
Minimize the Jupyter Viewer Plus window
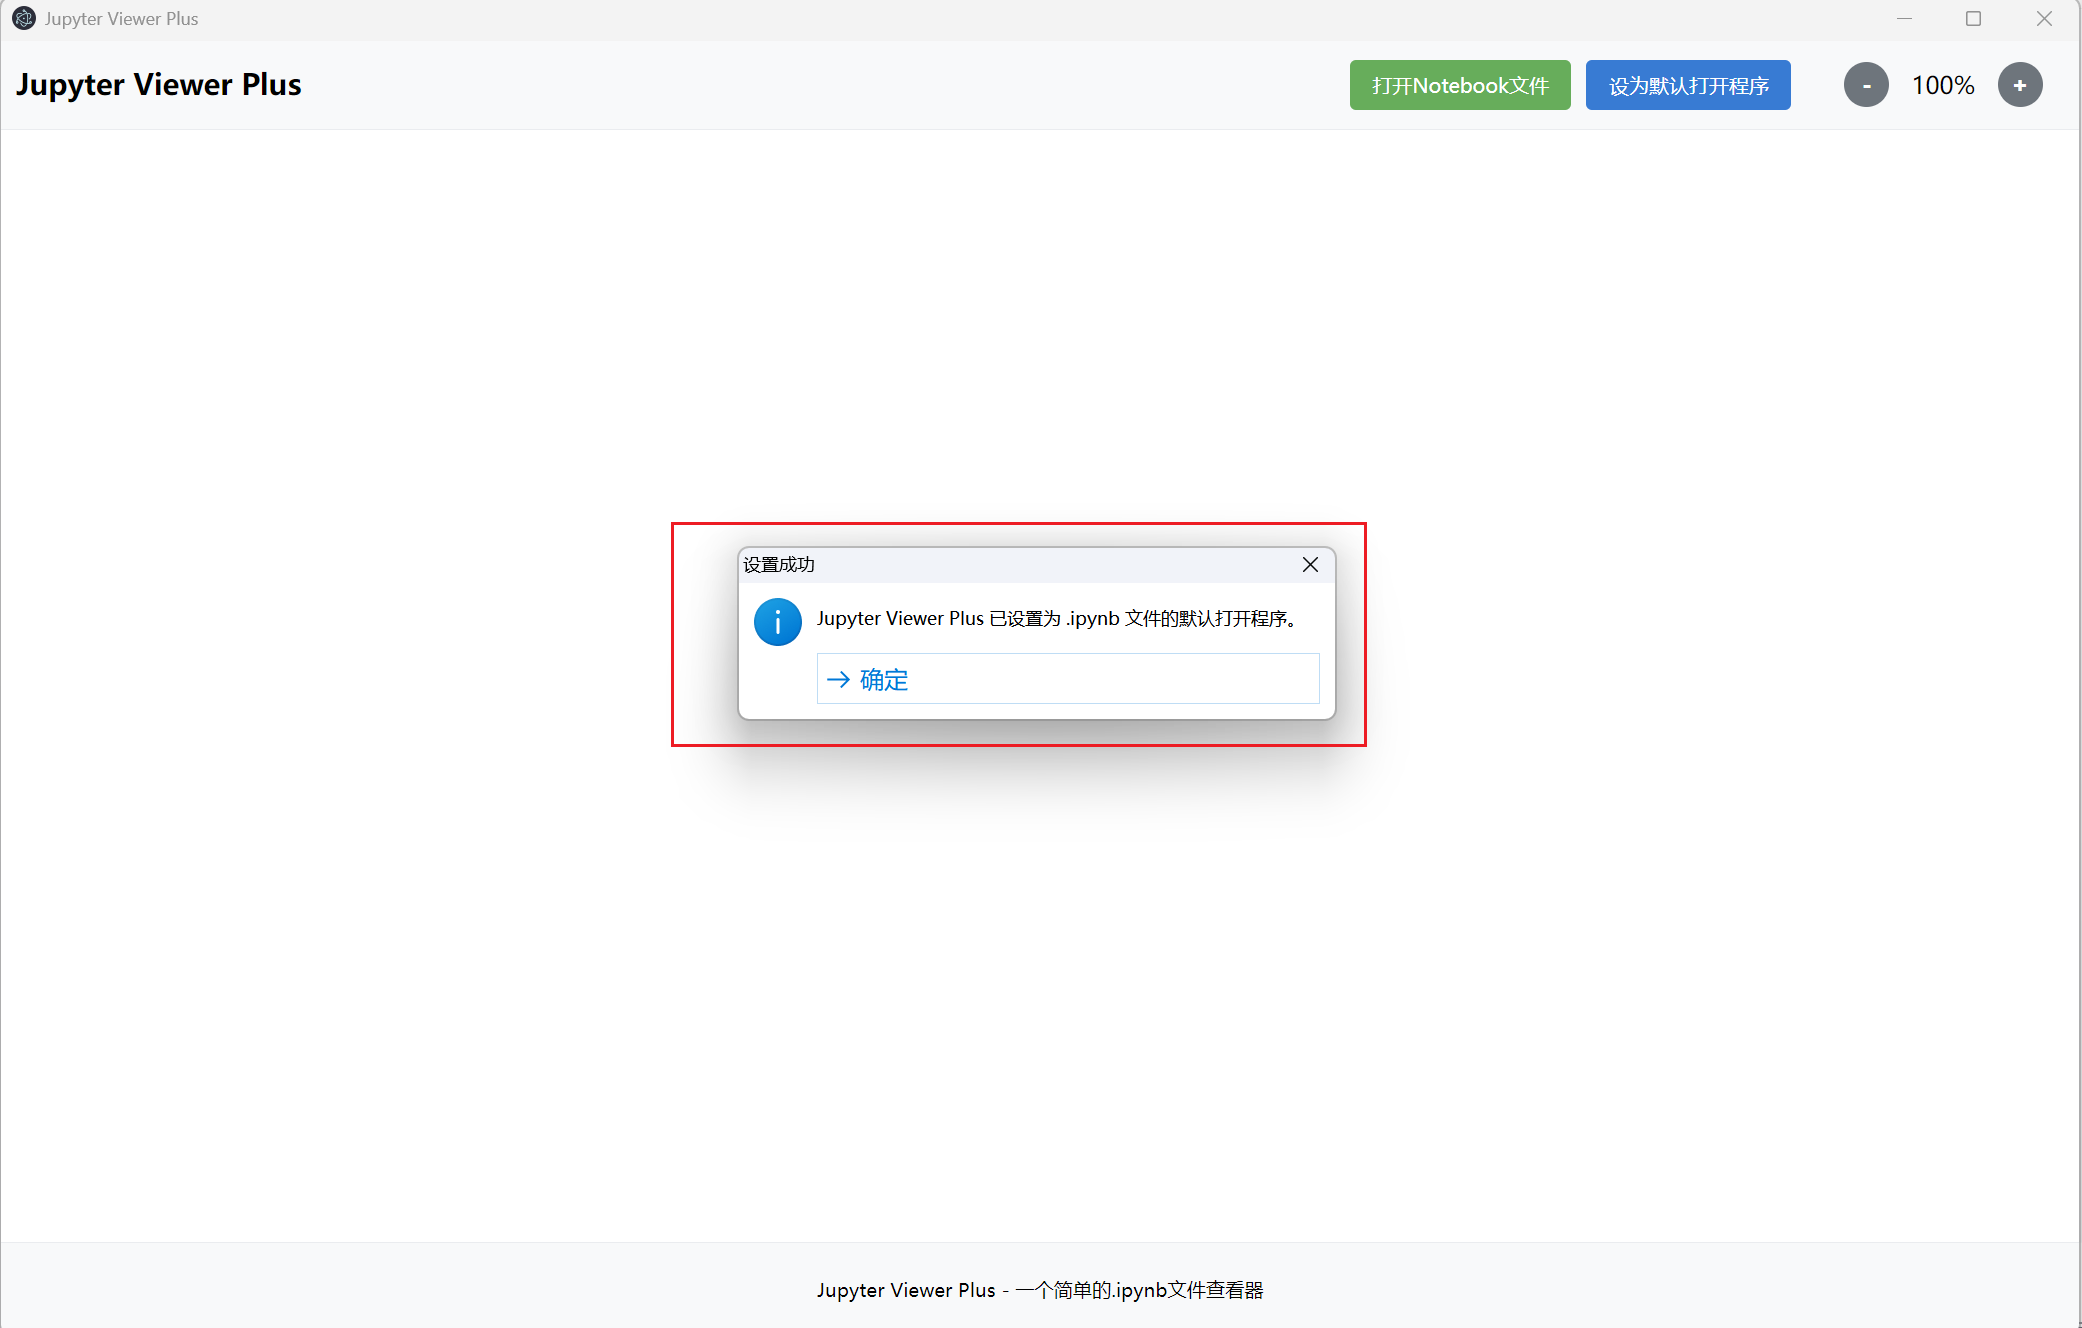(1904, 19)
